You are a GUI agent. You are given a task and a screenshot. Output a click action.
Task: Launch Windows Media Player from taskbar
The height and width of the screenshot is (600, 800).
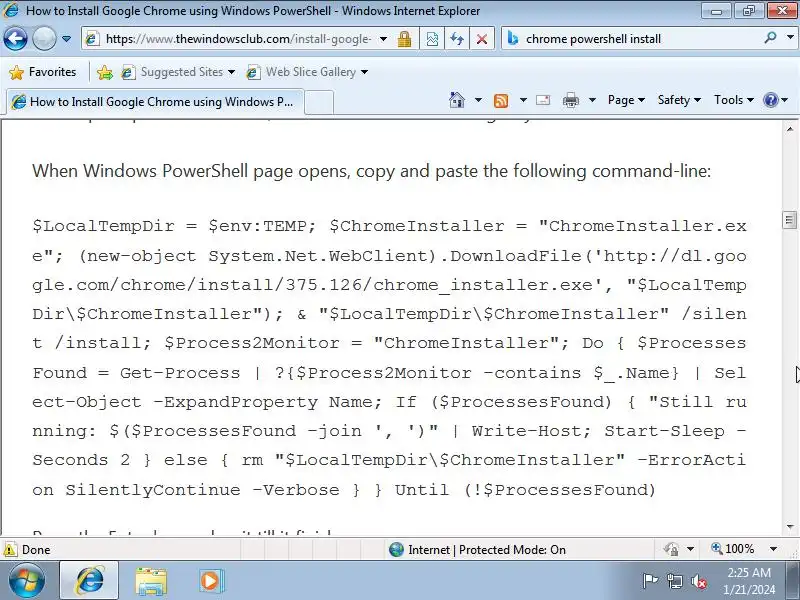[211, 581]
